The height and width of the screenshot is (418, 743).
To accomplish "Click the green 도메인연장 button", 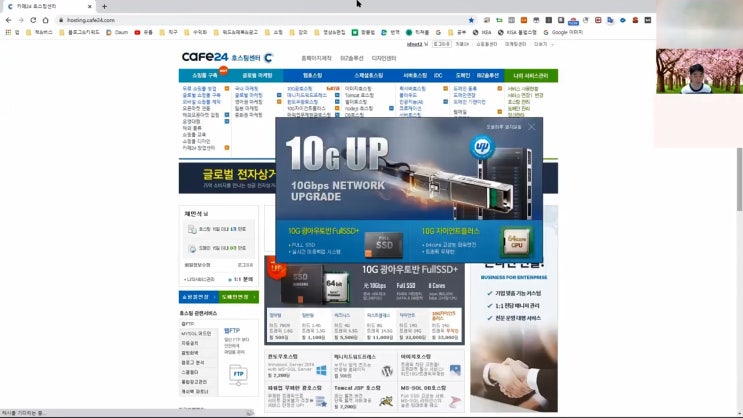I will (x=238, y=297).
